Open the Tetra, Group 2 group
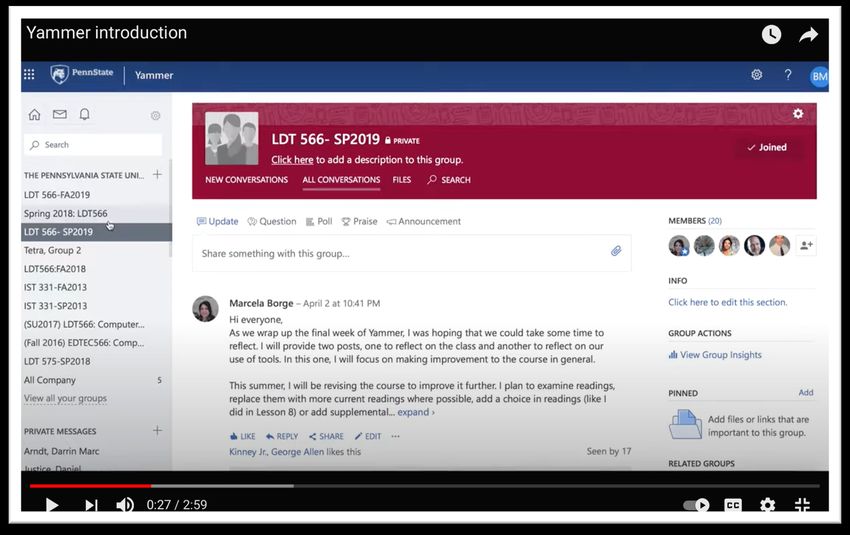The height and width of the screenshot is (535, 850). click(x=52, y=250)
